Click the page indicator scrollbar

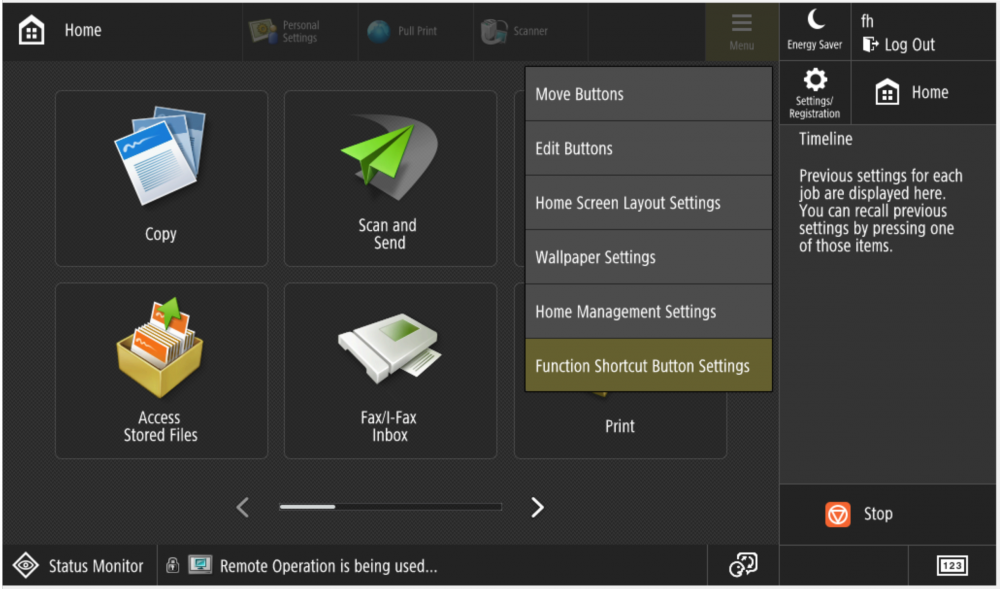pyautogui.click(x=390, y=507)
